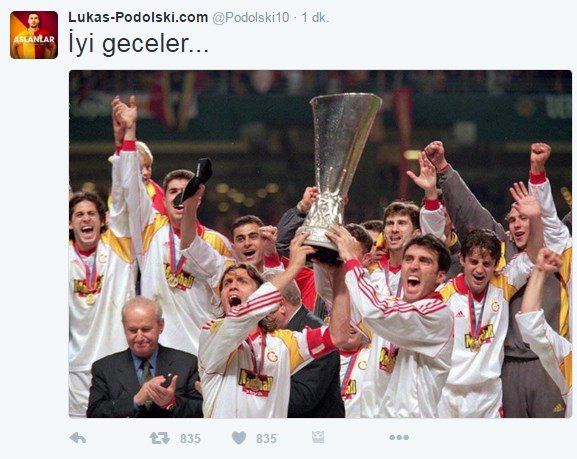Click the tweet text İyi geceler...
577x459 pixels.
pyautogui.click(x=139, y=43)
